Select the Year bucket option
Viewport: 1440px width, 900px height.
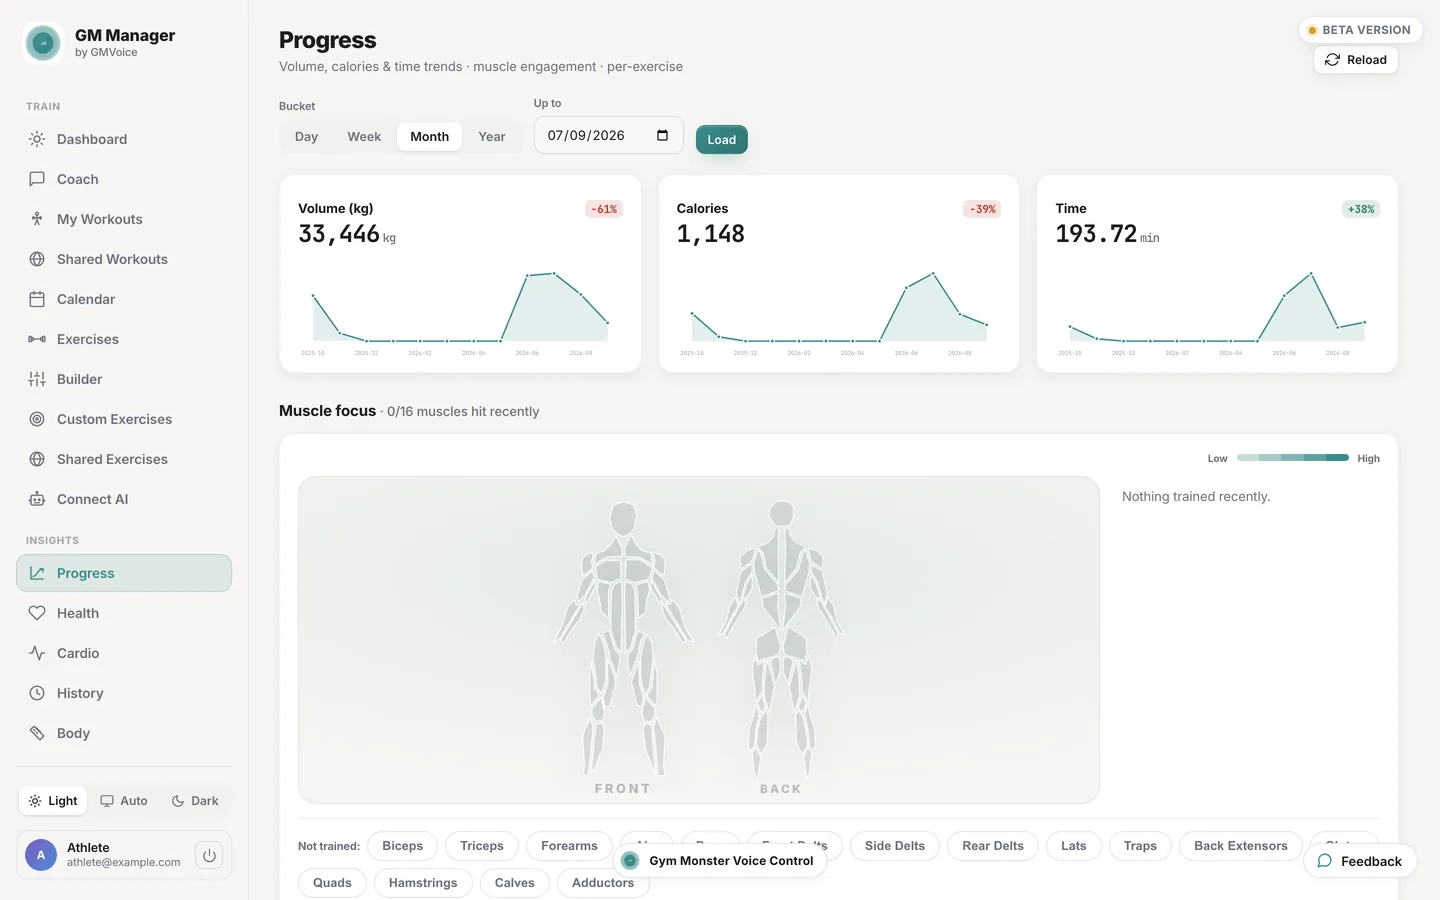click(x=492, y=137)
